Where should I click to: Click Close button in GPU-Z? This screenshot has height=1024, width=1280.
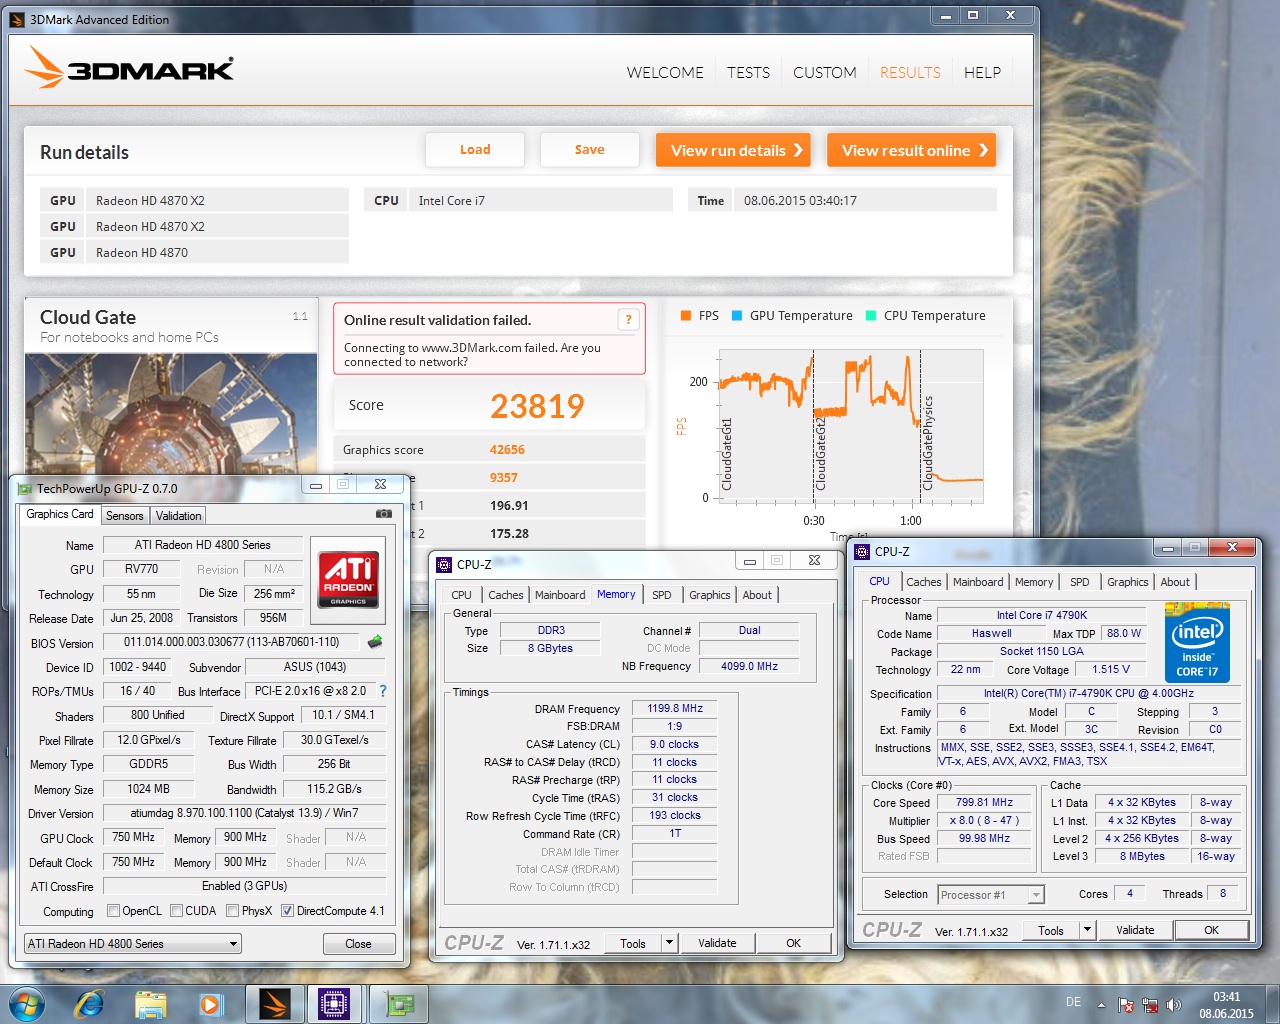point(358,944)
